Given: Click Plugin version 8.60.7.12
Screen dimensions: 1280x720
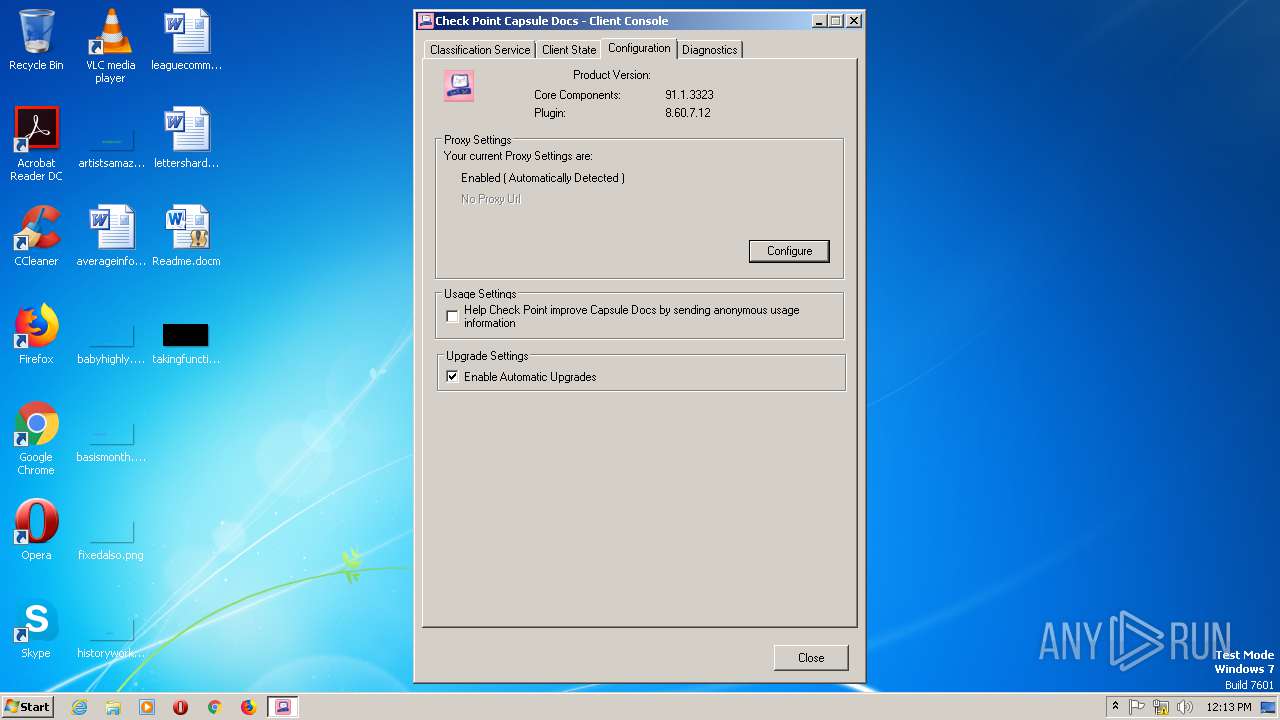Looking at the screenshot, I should (x=688, y=113).
